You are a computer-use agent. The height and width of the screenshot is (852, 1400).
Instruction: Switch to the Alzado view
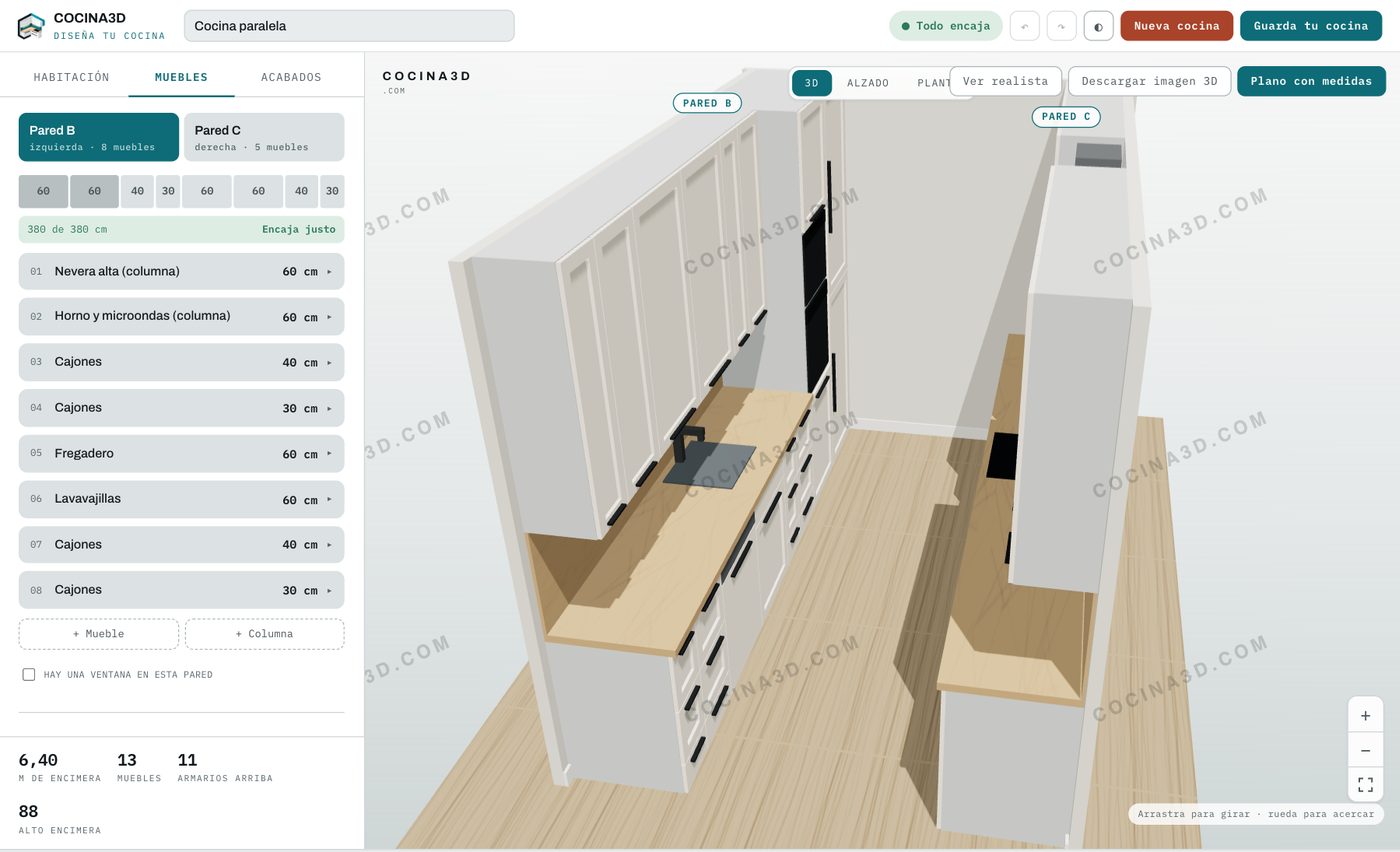(x=868, y=83)
